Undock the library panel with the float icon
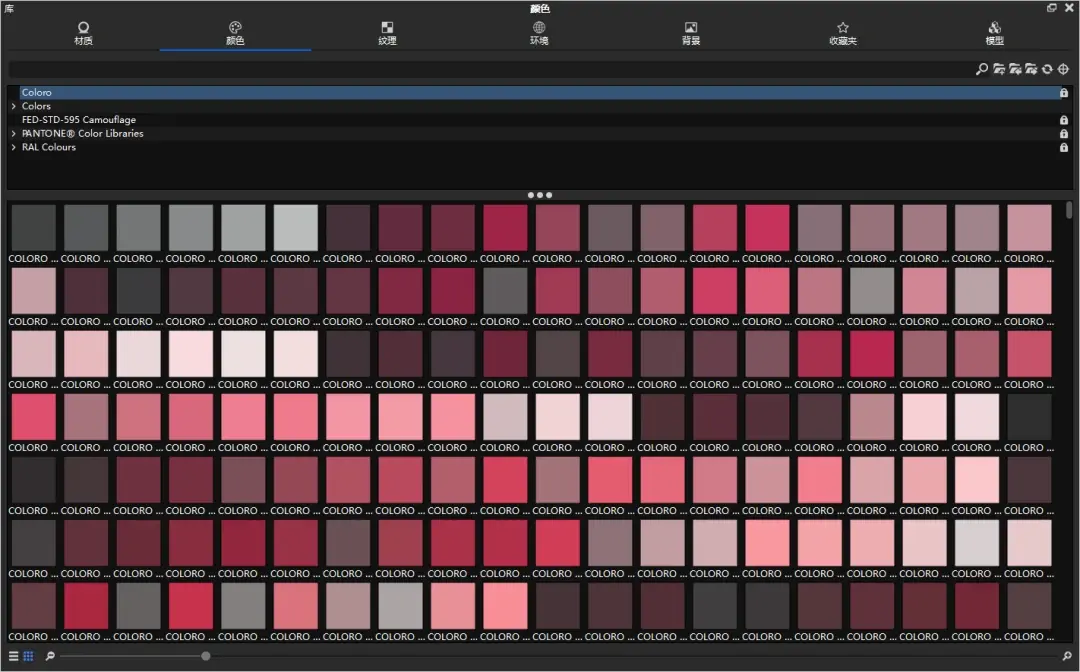The width and height of the screenshot is (1080, 672). 1052,8
